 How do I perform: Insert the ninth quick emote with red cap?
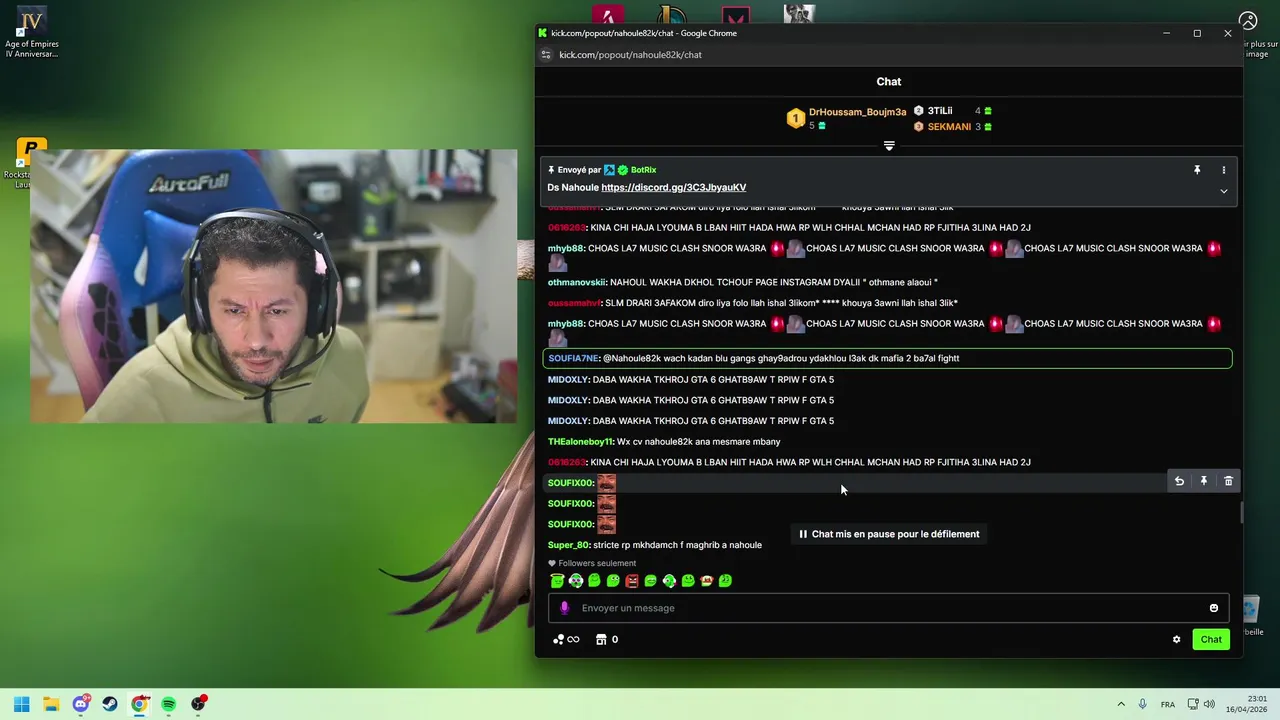(707, 581)
